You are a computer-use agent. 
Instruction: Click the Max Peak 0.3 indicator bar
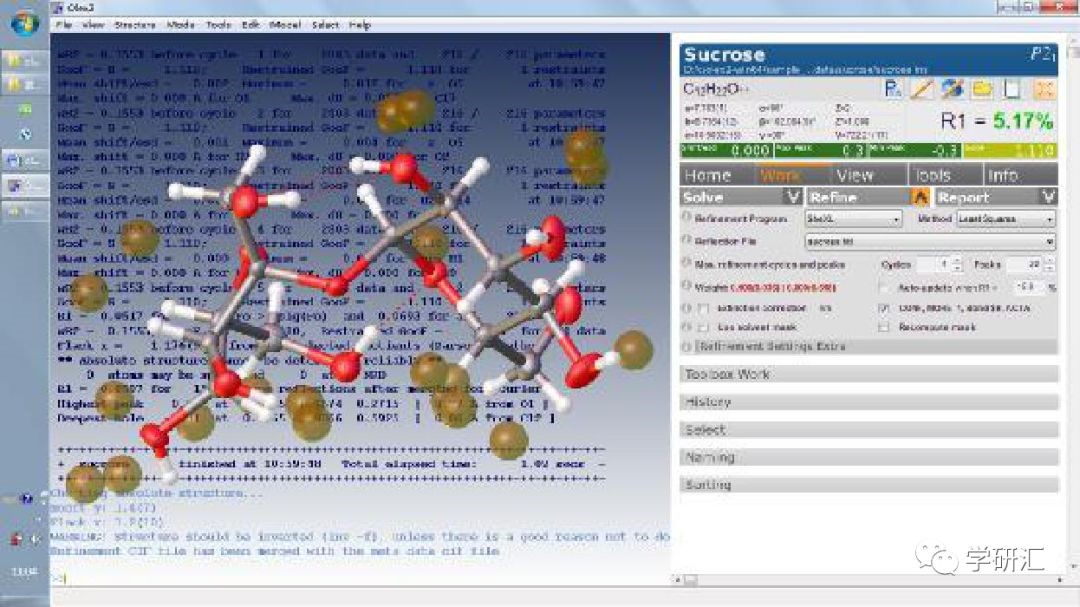click(820, 150)
